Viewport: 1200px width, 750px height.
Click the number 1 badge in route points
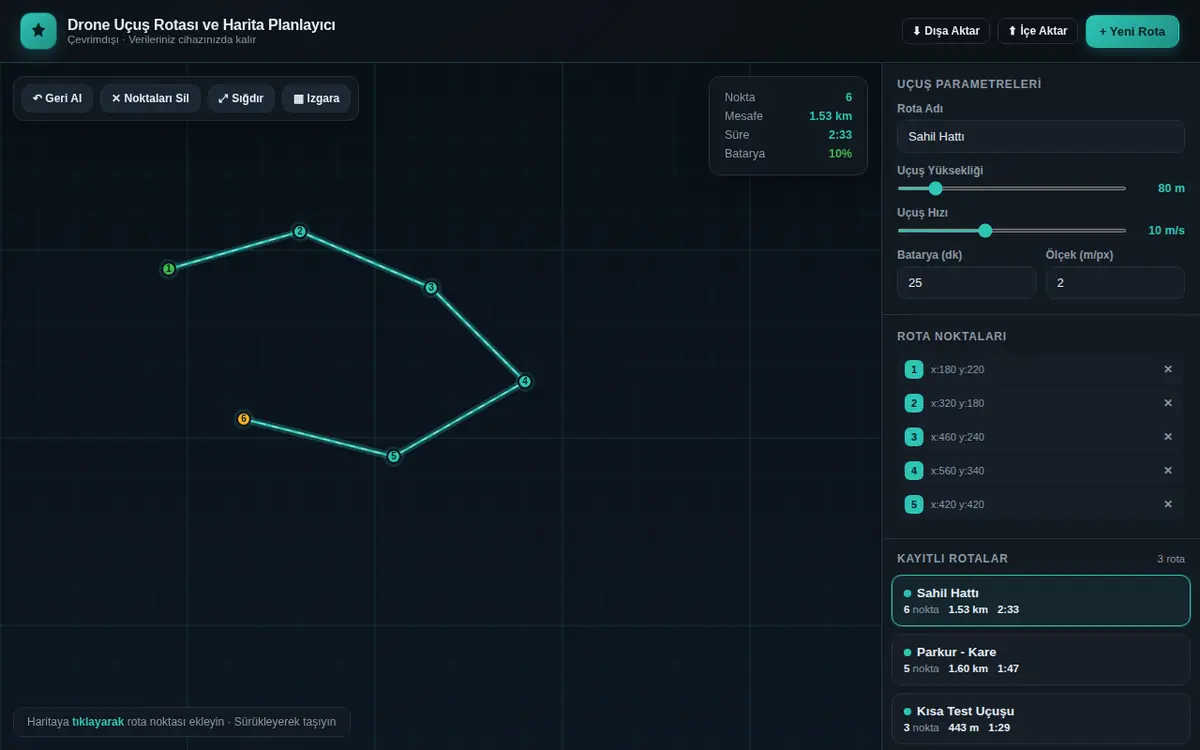pos(913,370)
